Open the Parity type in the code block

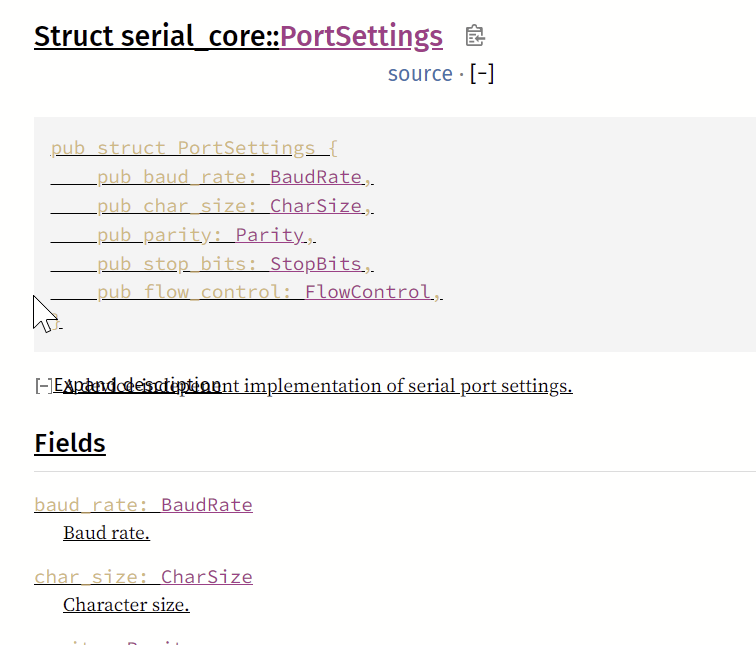[x=270, y=236]
